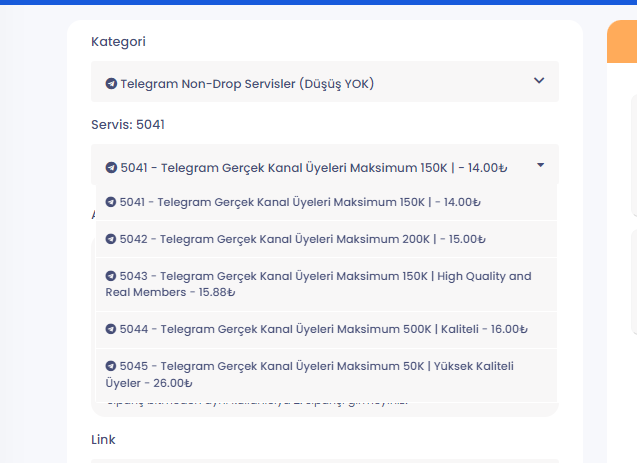Choose 5045 Maksimum 50K Yüksek Kaliteli Üyeler

[320, 374]
